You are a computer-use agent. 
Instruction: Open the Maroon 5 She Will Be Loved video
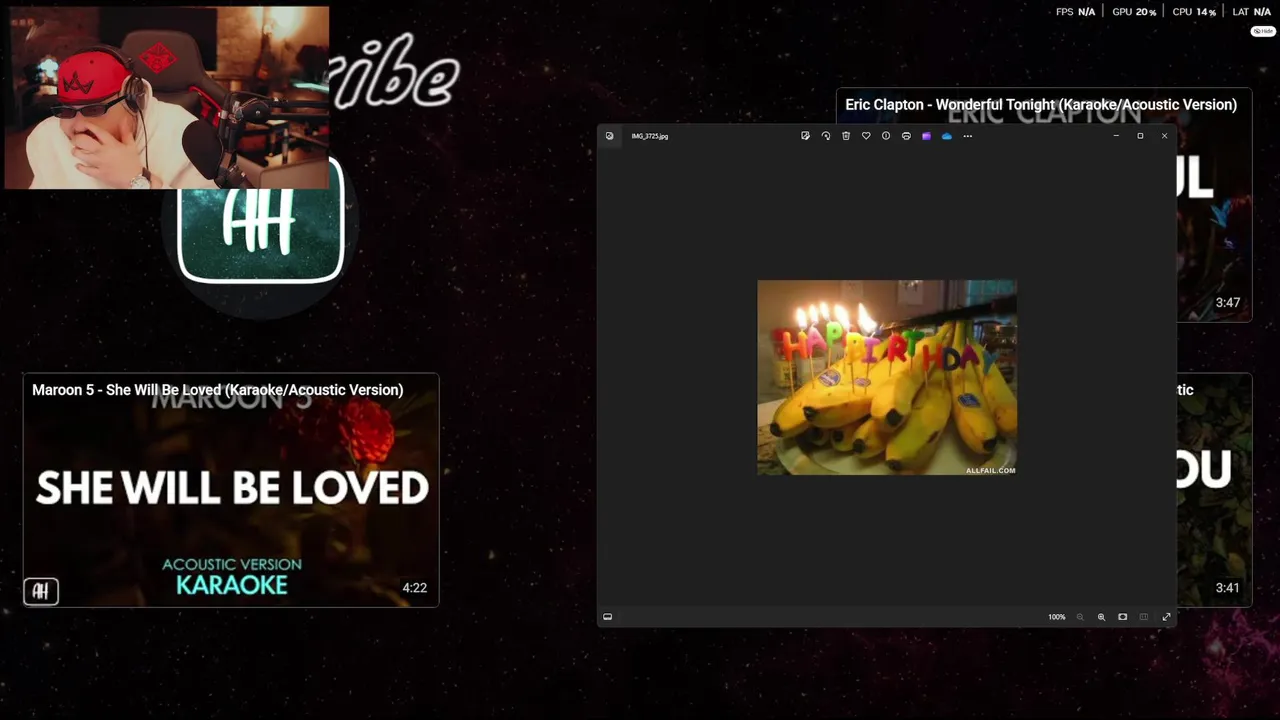231,490
